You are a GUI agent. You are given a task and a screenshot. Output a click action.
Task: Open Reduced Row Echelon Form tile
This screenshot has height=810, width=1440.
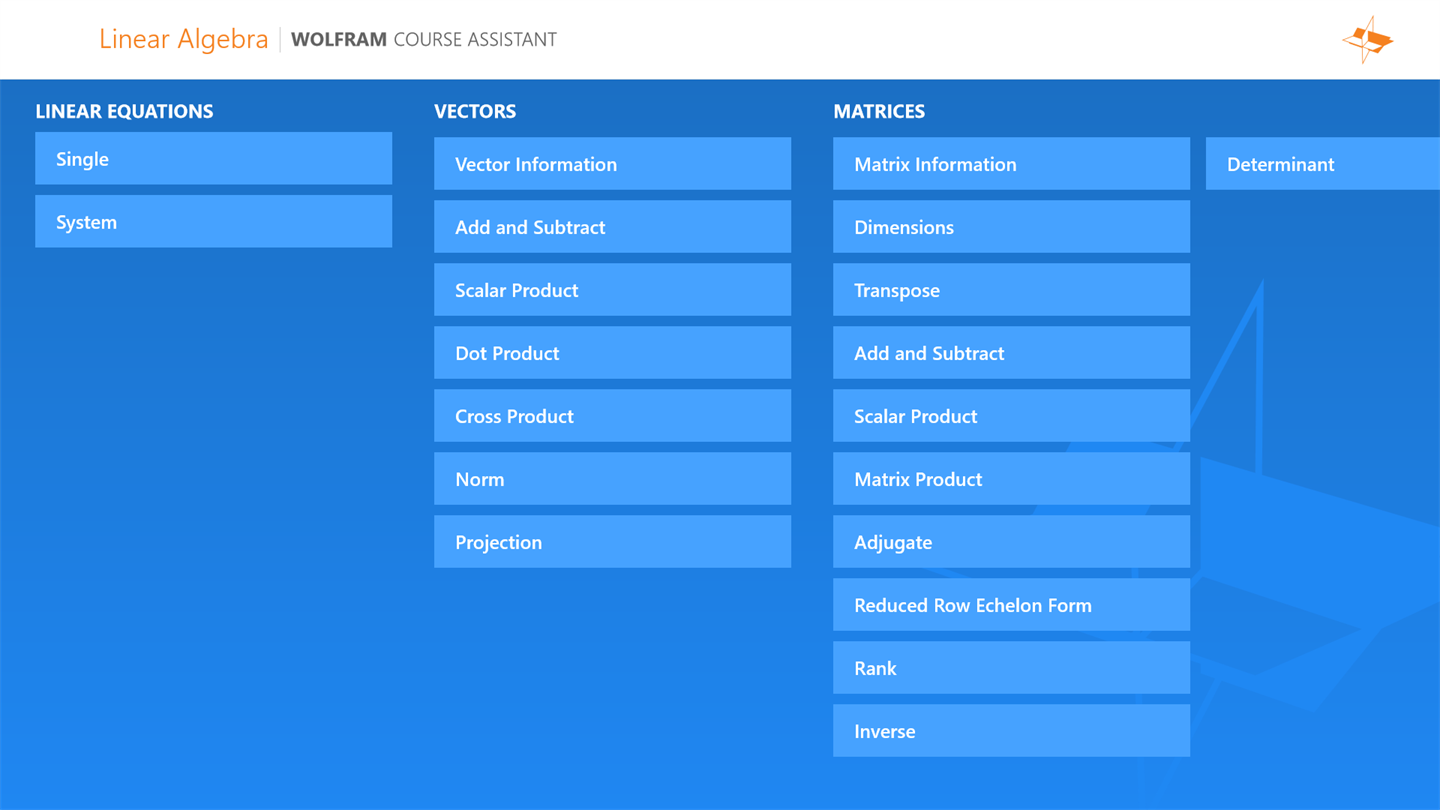1011,605
